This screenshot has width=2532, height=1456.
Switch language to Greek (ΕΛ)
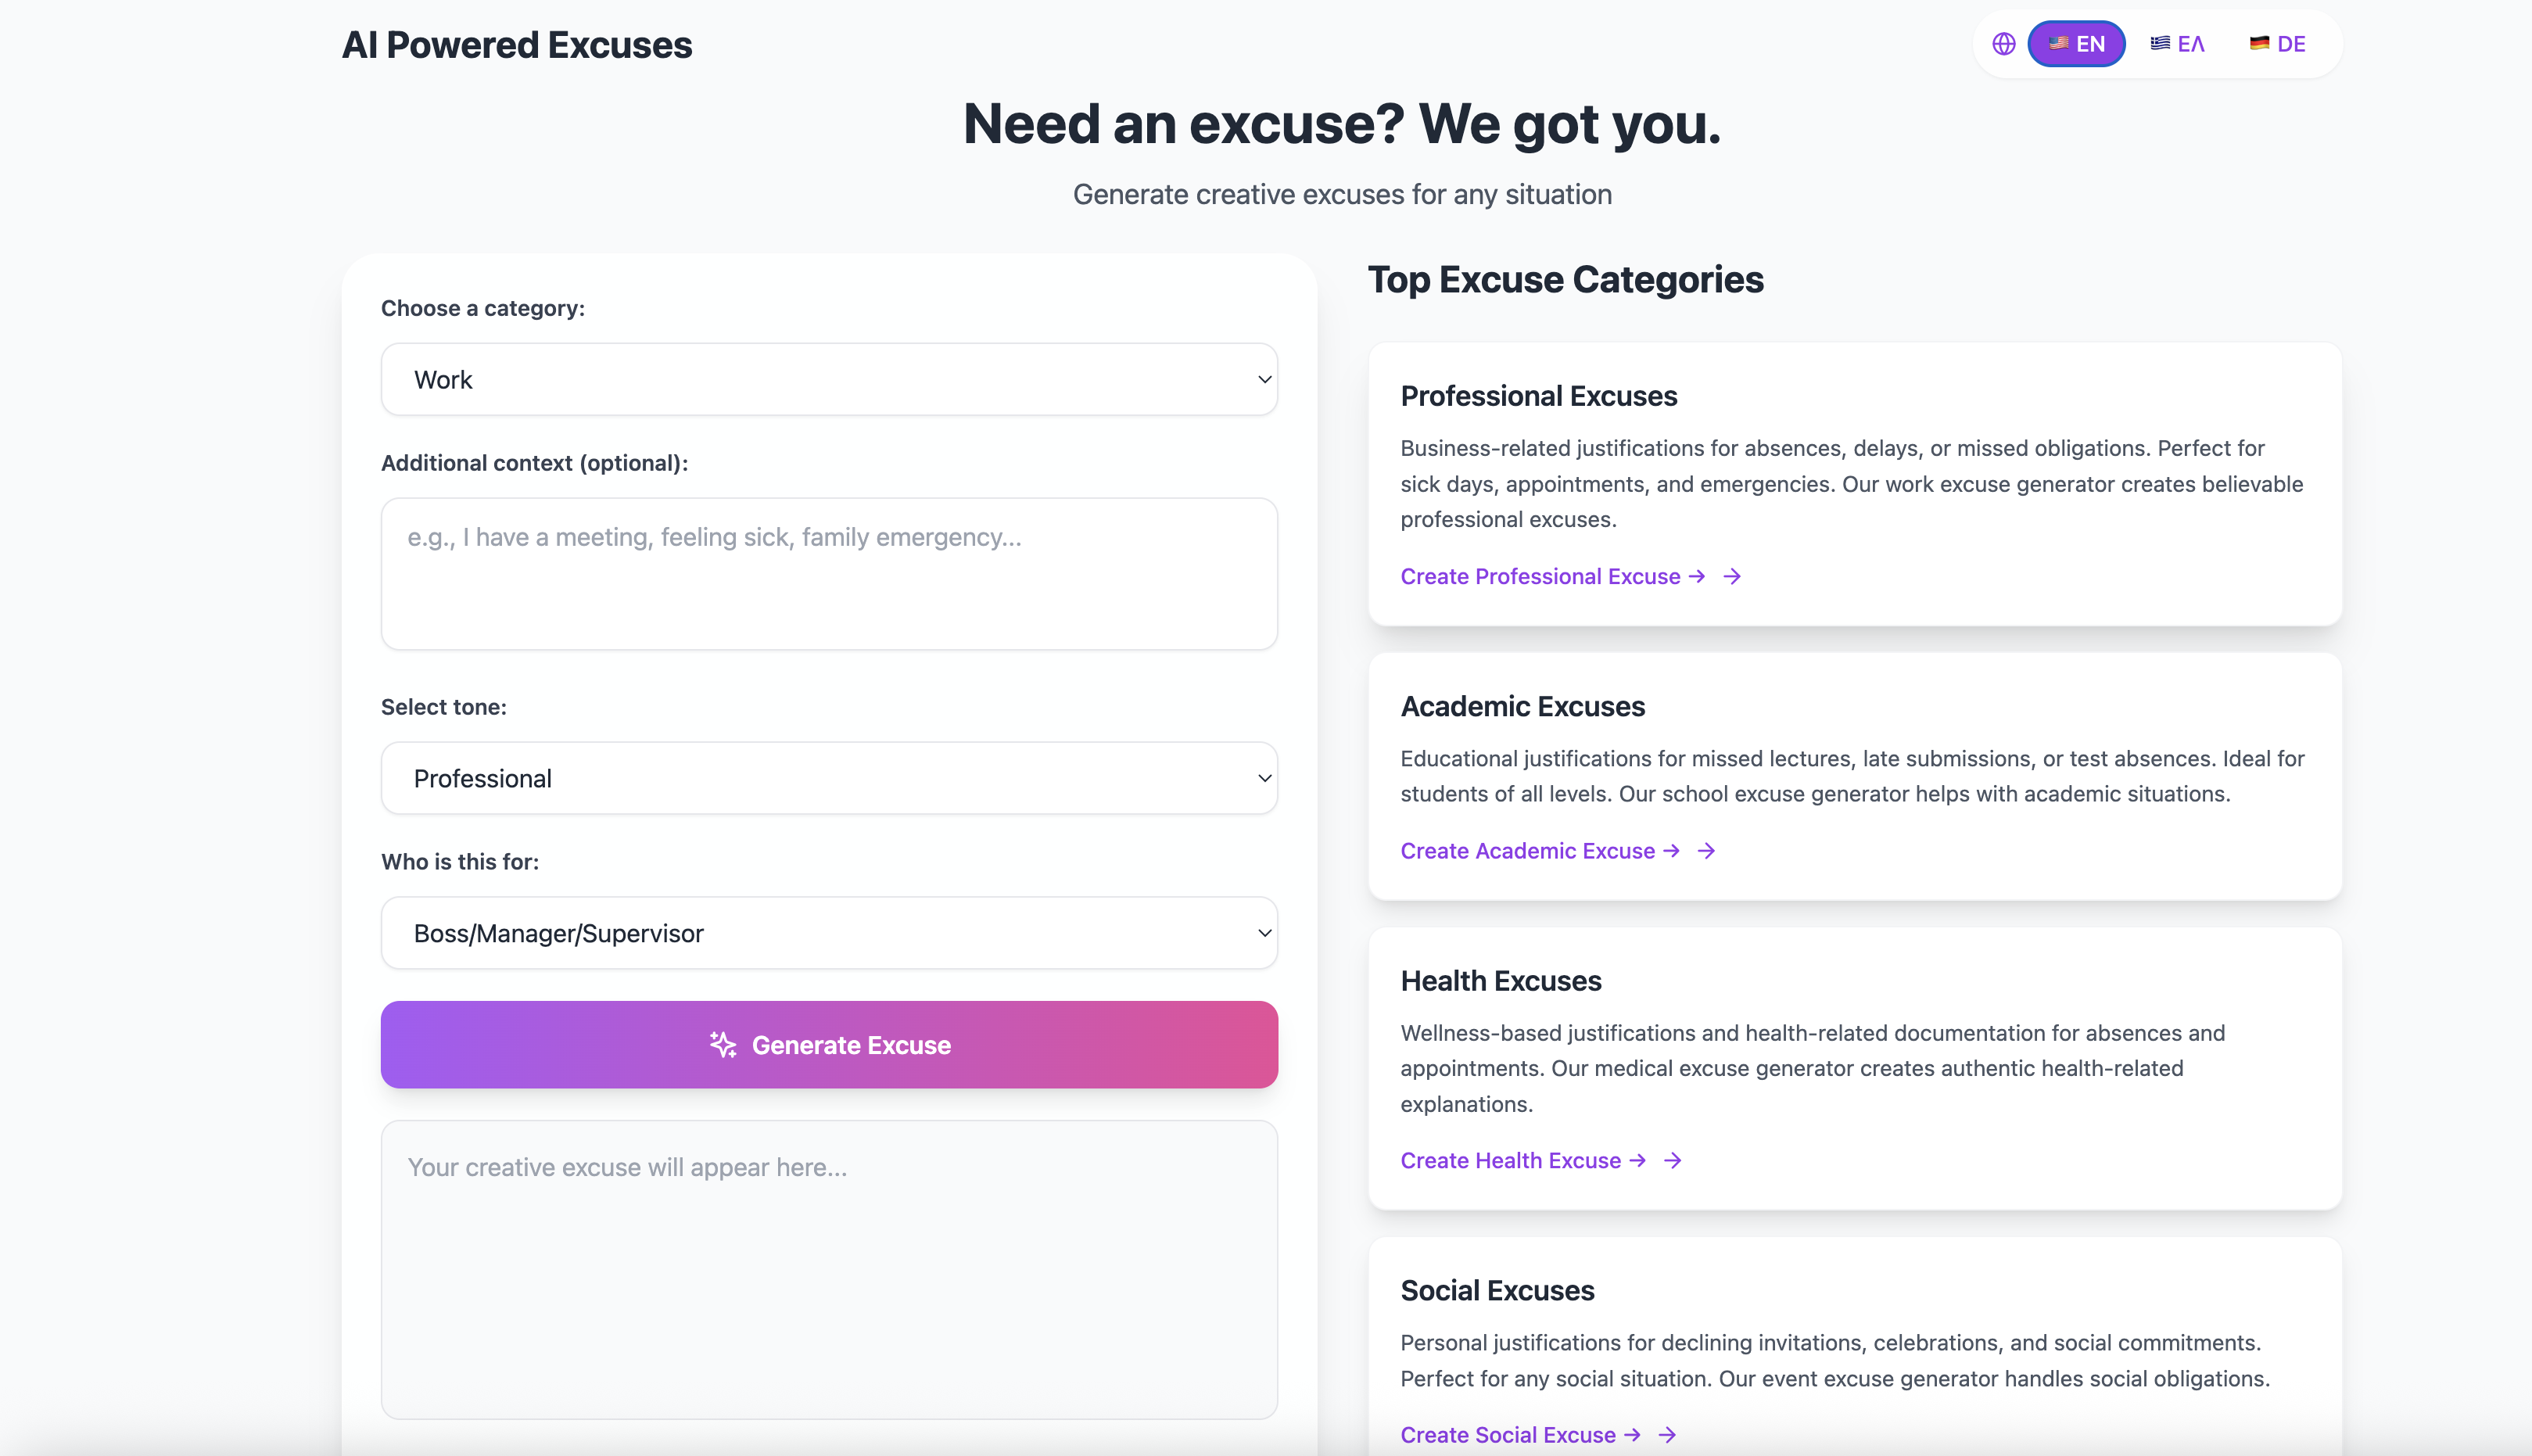(2177, 44)
